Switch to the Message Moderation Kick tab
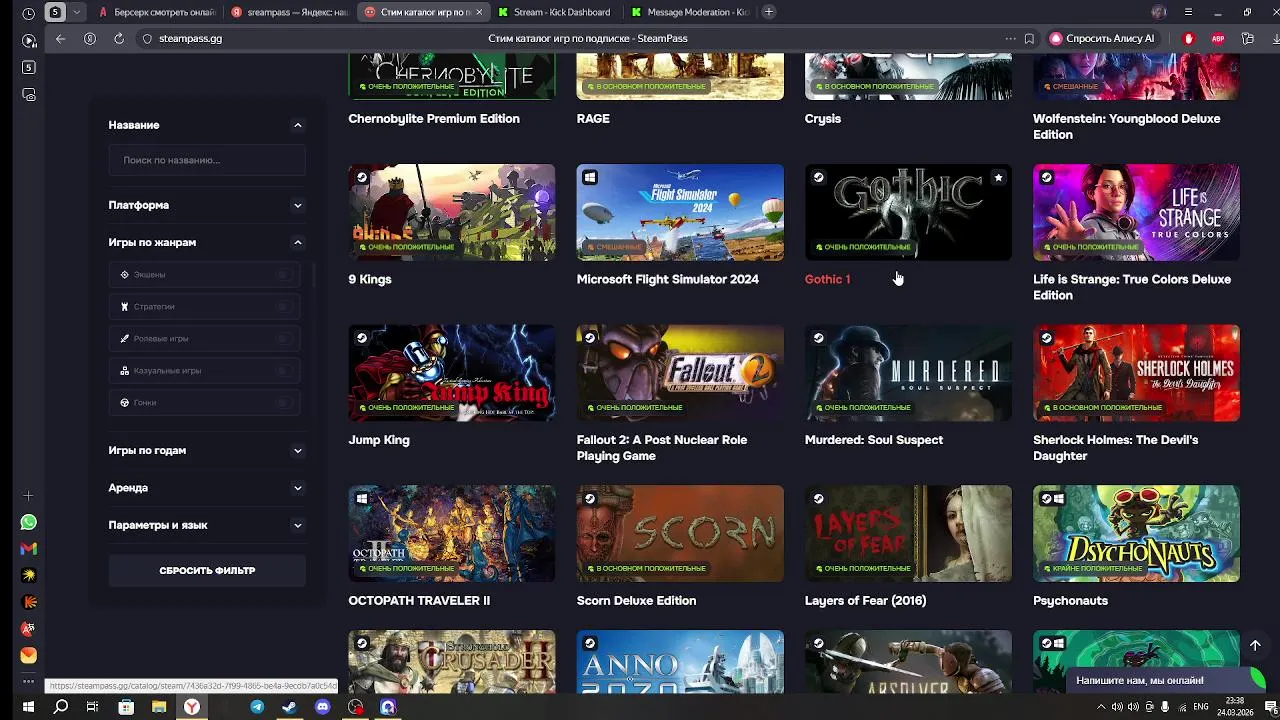This screenshot has width=1280, height=720. tap(690, 12)
